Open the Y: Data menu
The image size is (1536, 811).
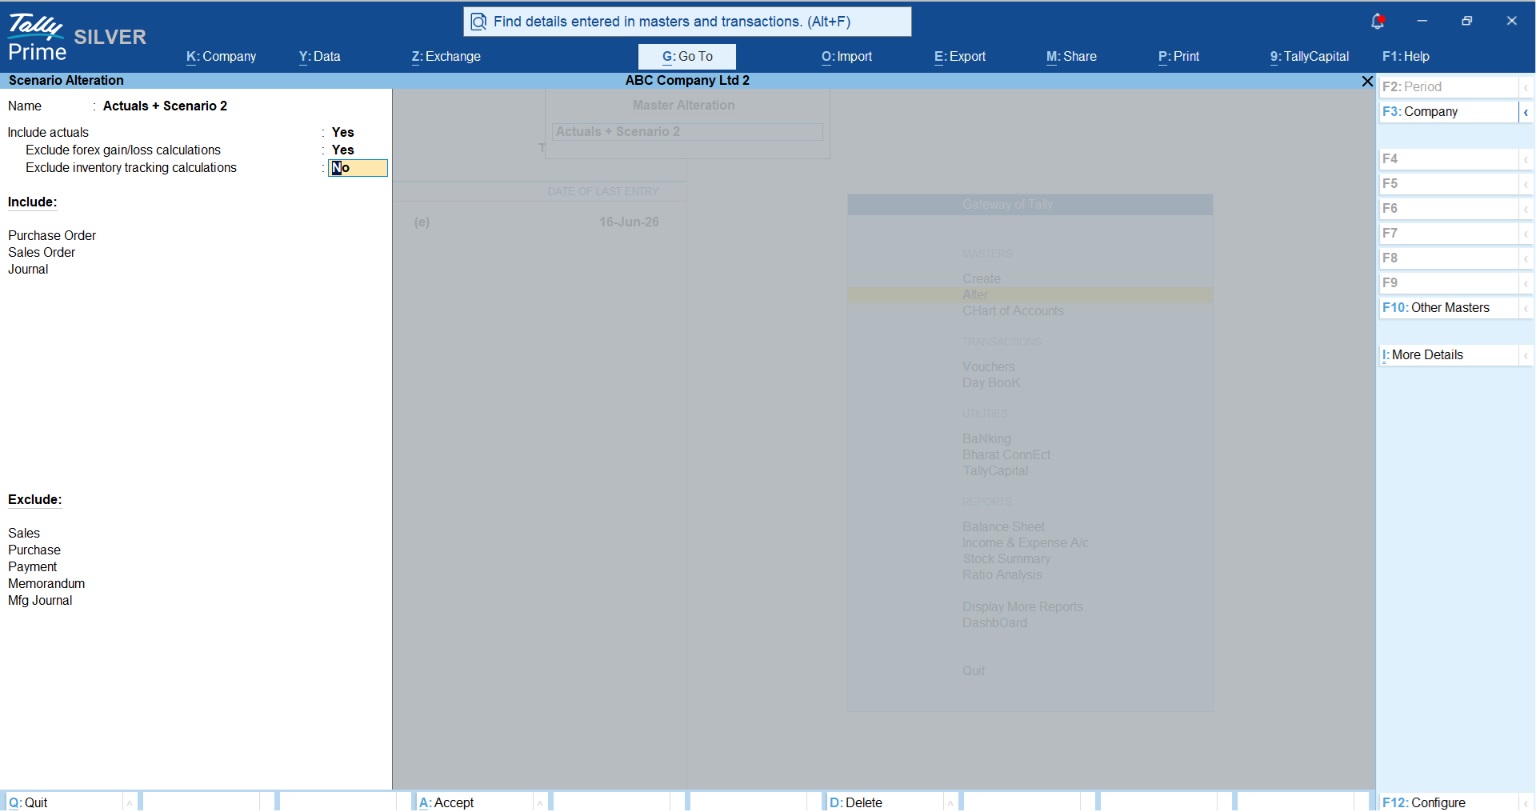(x=319, y=56)
